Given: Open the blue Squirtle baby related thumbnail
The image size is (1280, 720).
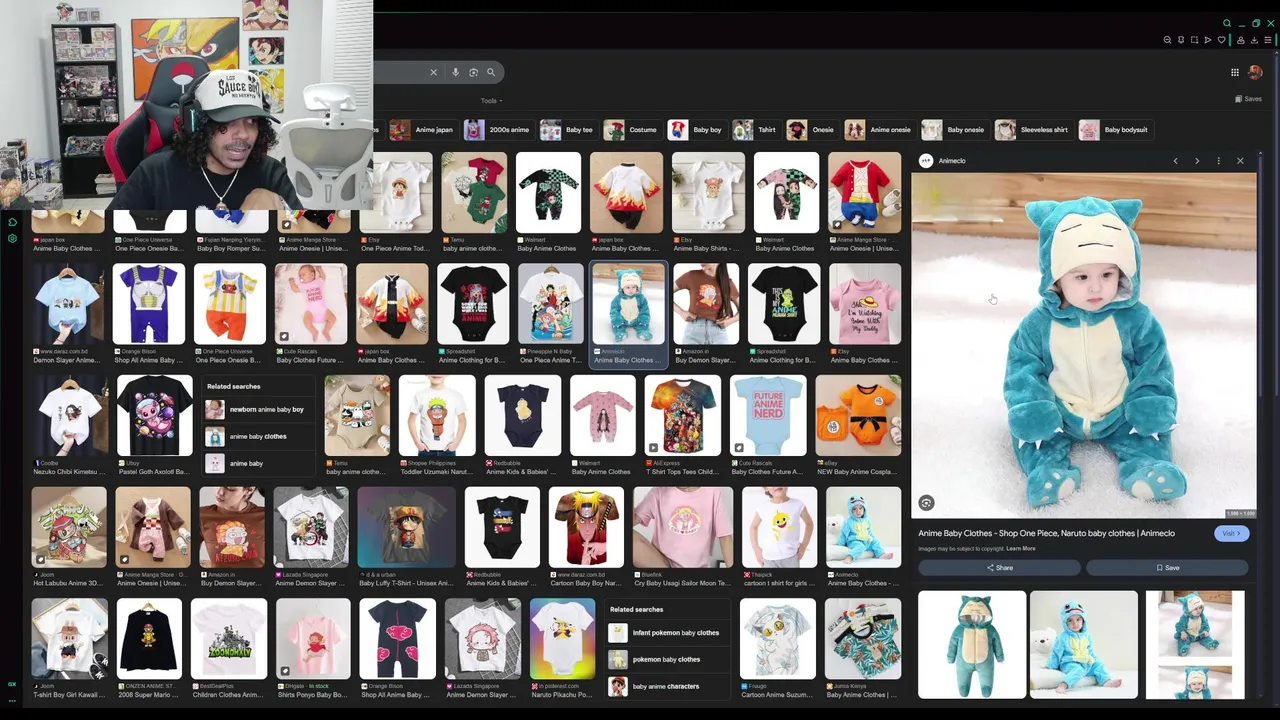Looking at the screenshot, I should 1084,644.
